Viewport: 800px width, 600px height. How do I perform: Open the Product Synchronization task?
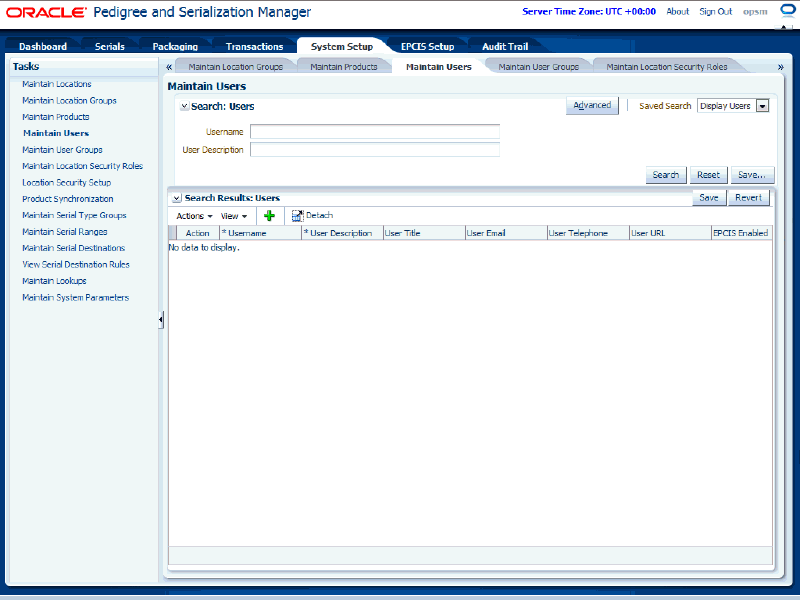[x=68, y=199]
